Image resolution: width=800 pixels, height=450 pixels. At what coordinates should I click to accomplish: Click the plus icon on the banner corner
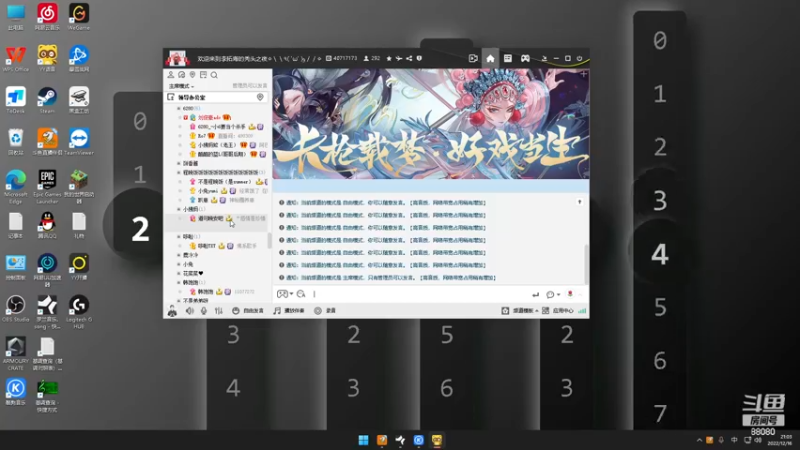coord(583,74)
